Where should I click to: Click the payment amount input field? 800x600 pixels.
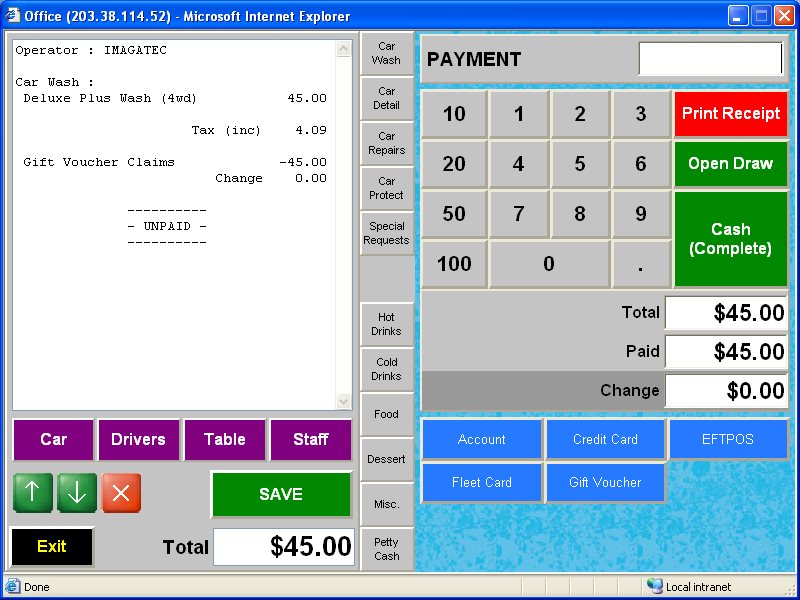(710, 59)
